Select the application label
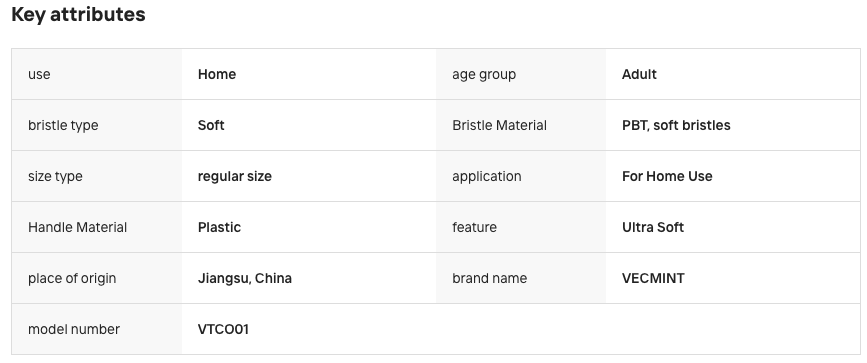867x363 pixels. tap(487, 177)
